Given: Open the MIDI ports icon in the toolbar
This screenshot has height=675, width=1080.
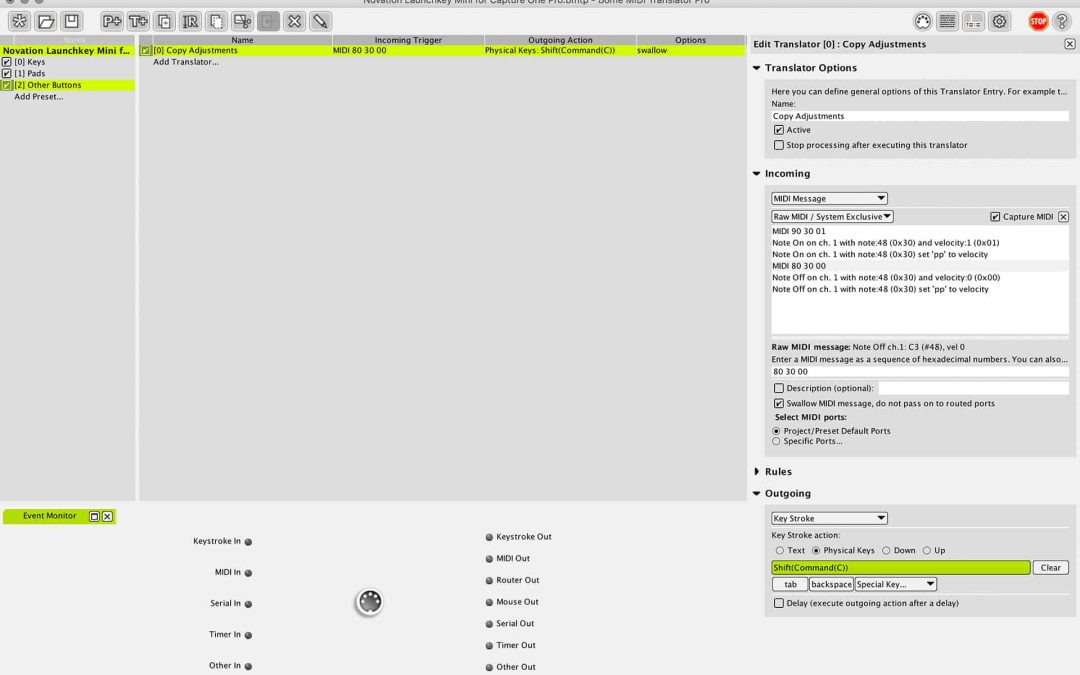Looking at the screenshot, I should tap(923, 21).
